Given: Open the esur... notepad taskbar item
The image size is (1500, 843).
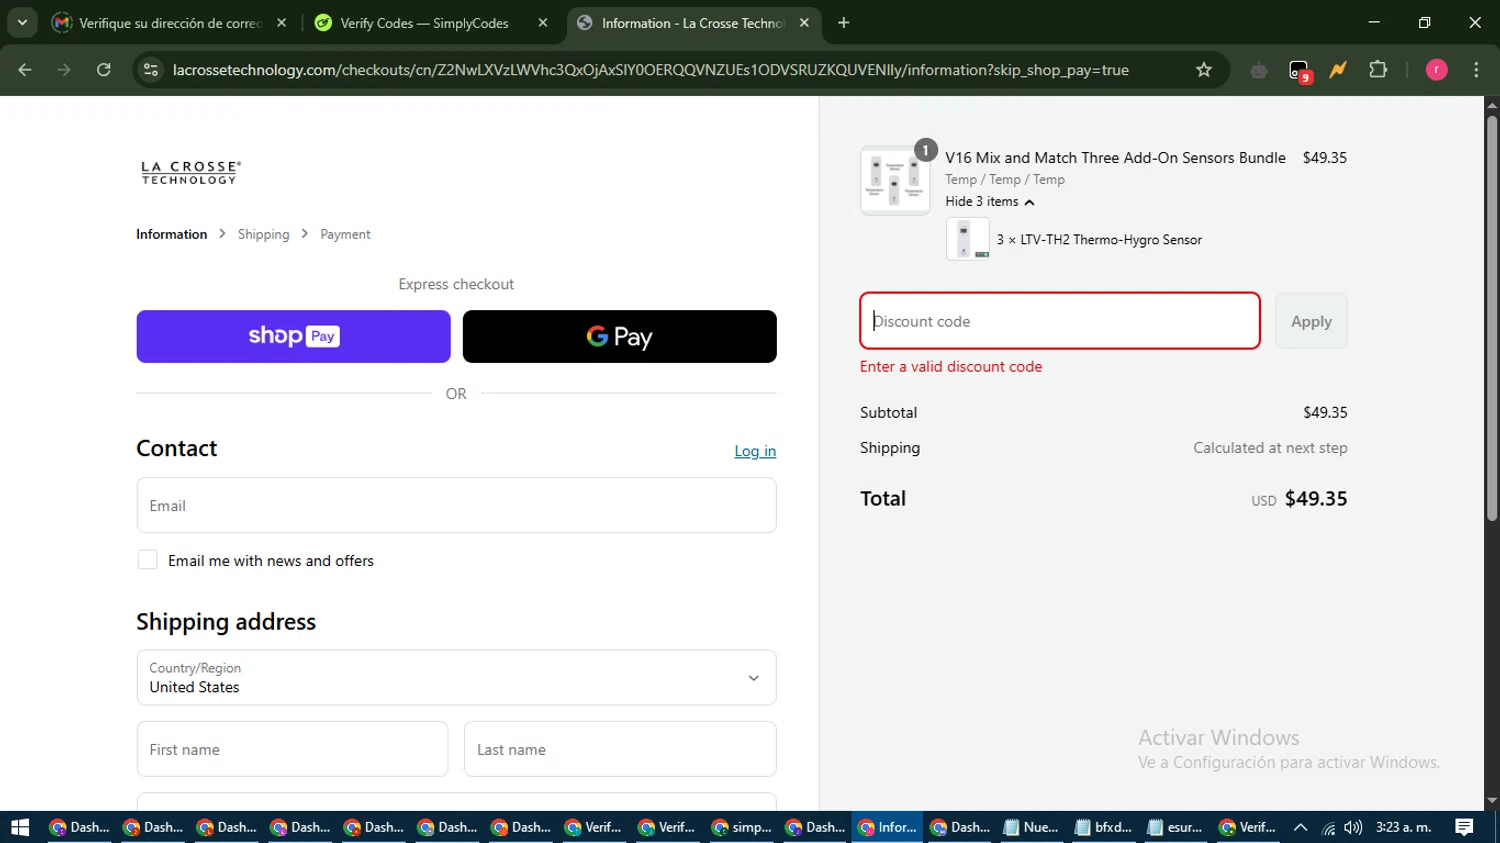Looking at the screenshot, I should click(x=1175, y=827).
